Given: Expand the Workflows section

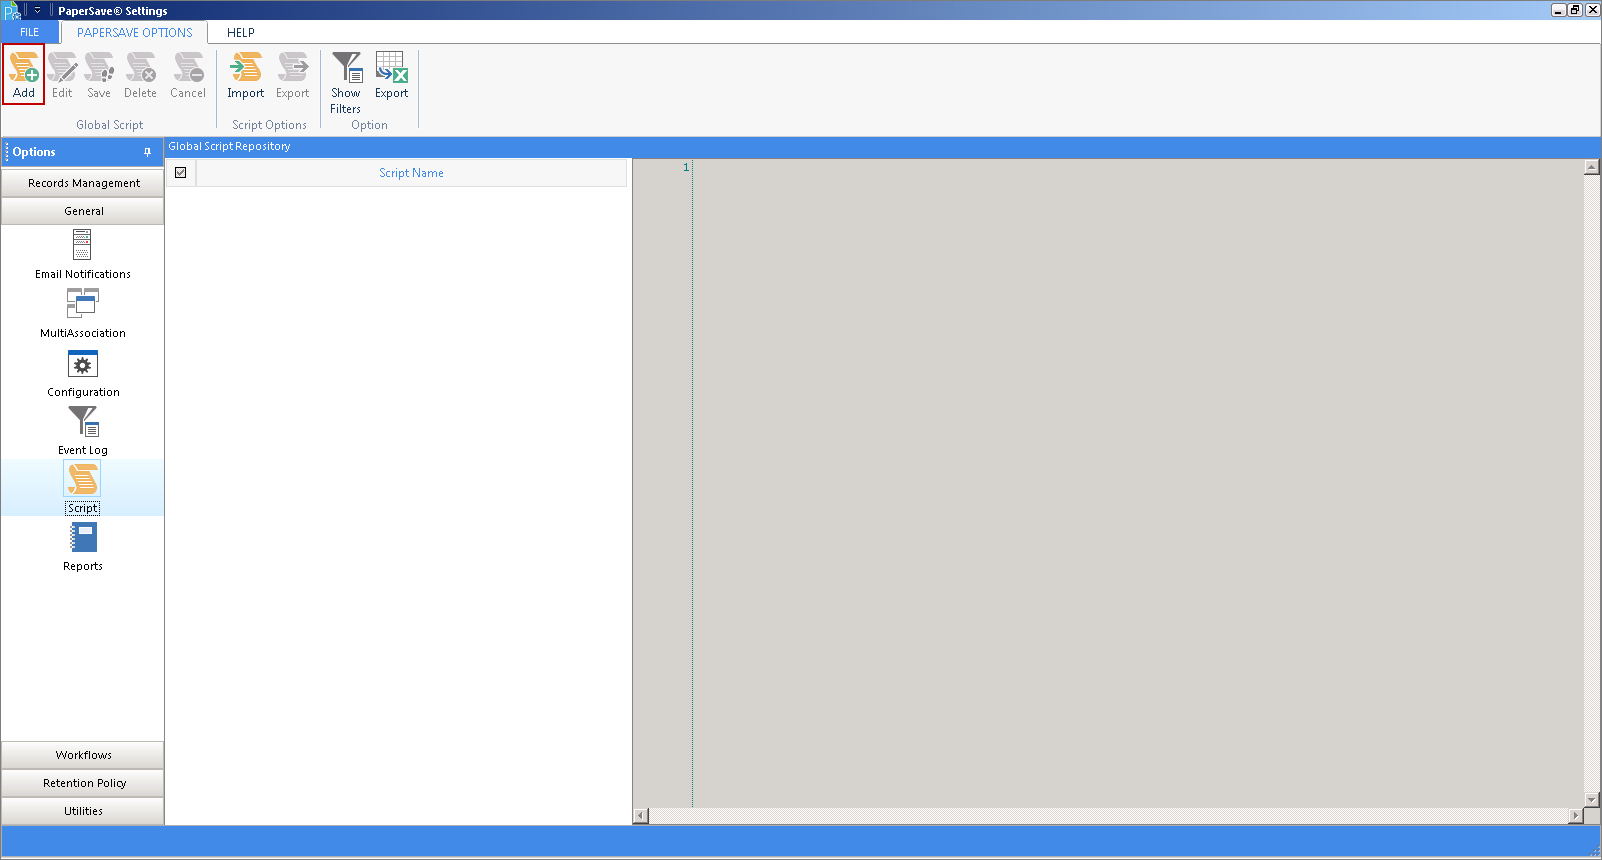Looking at the screenshot, I should (x=83, y=755).
